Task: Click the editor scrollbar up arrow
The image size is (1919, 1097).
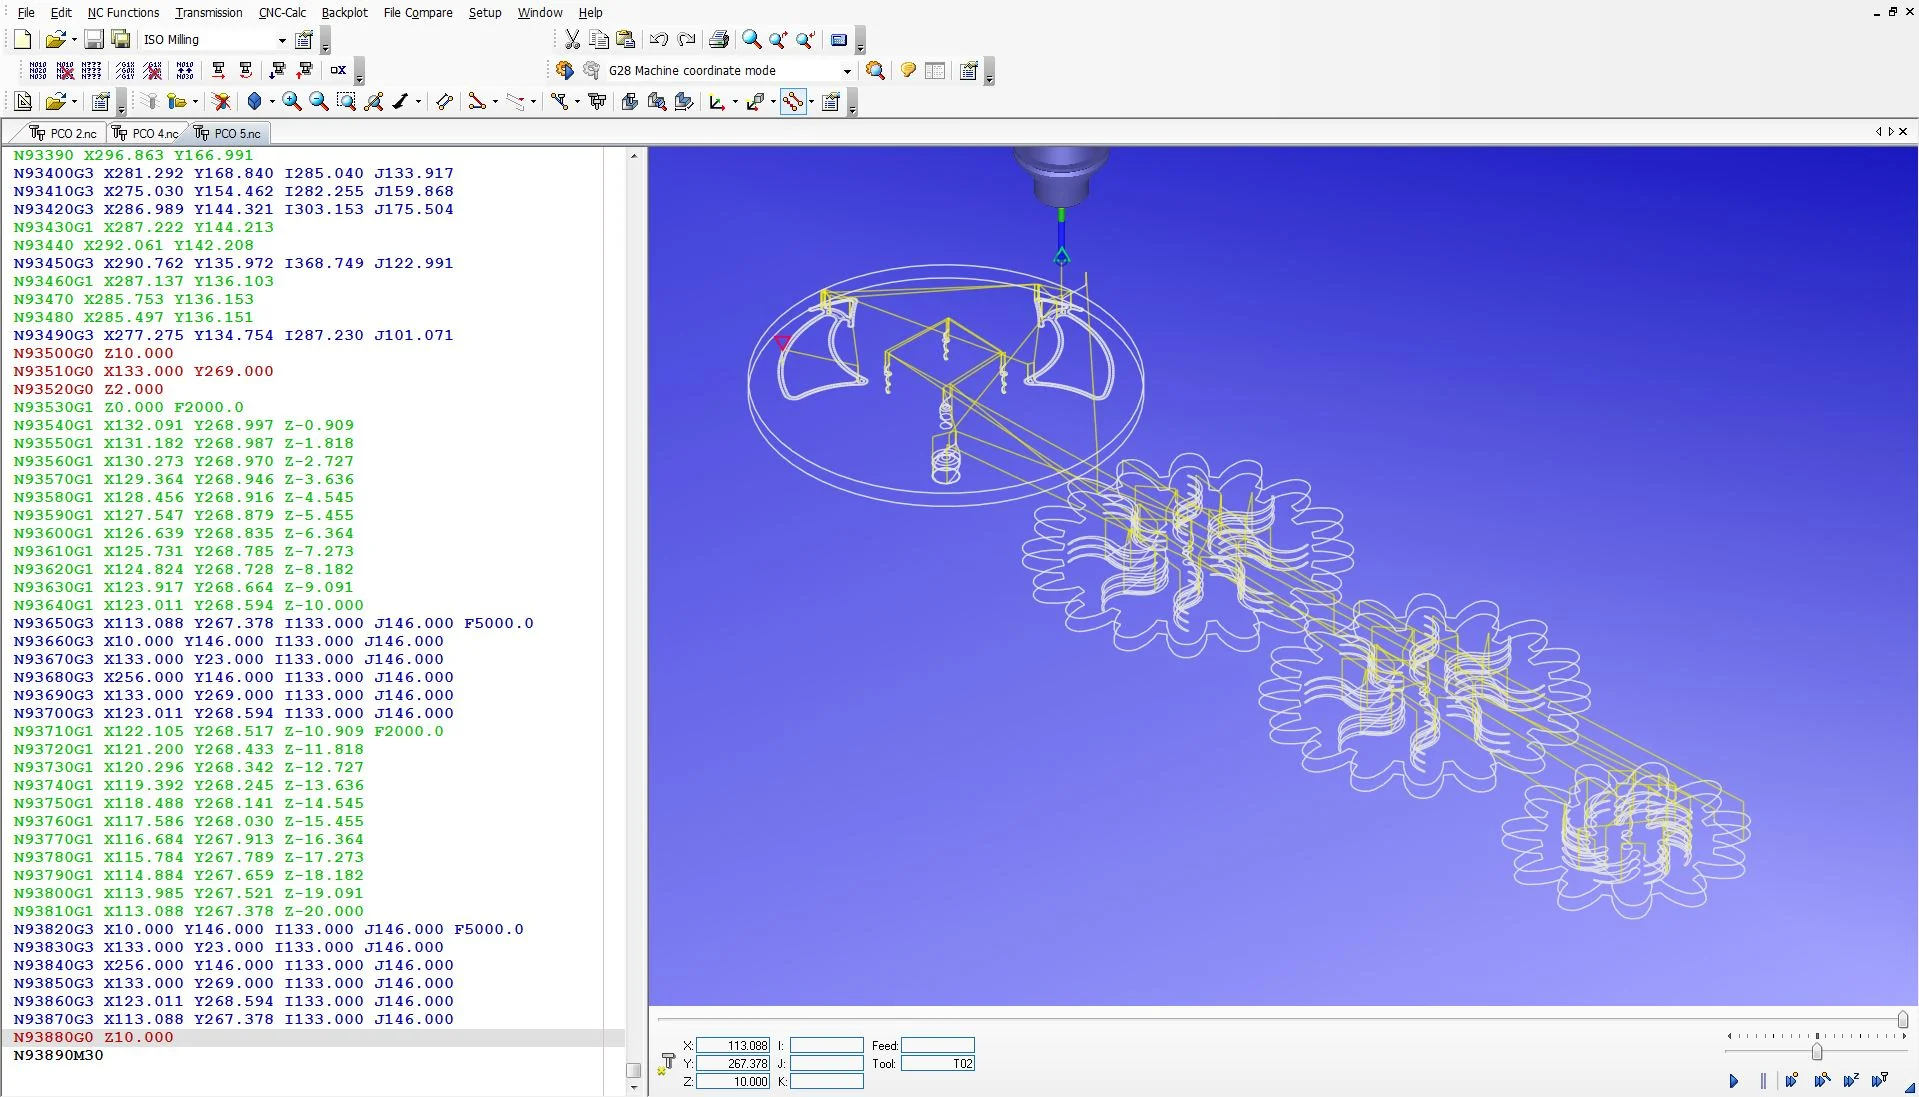Action: [x=633, y=156]
